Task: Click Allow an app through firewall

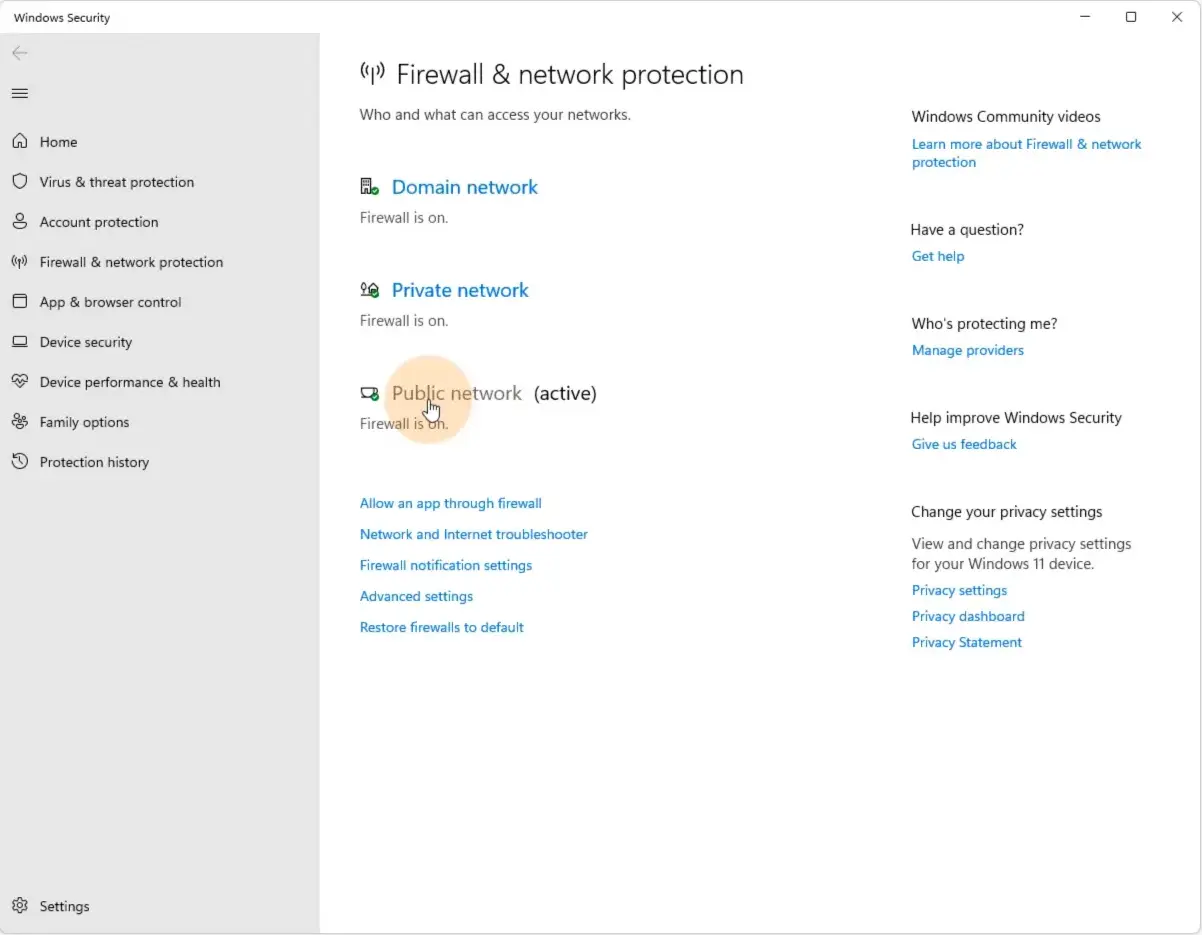Action: tap(450, 503)
